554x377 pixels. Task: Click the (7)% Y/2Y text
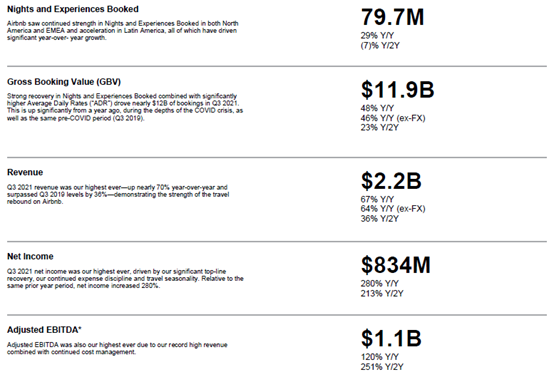pos(380,46)
